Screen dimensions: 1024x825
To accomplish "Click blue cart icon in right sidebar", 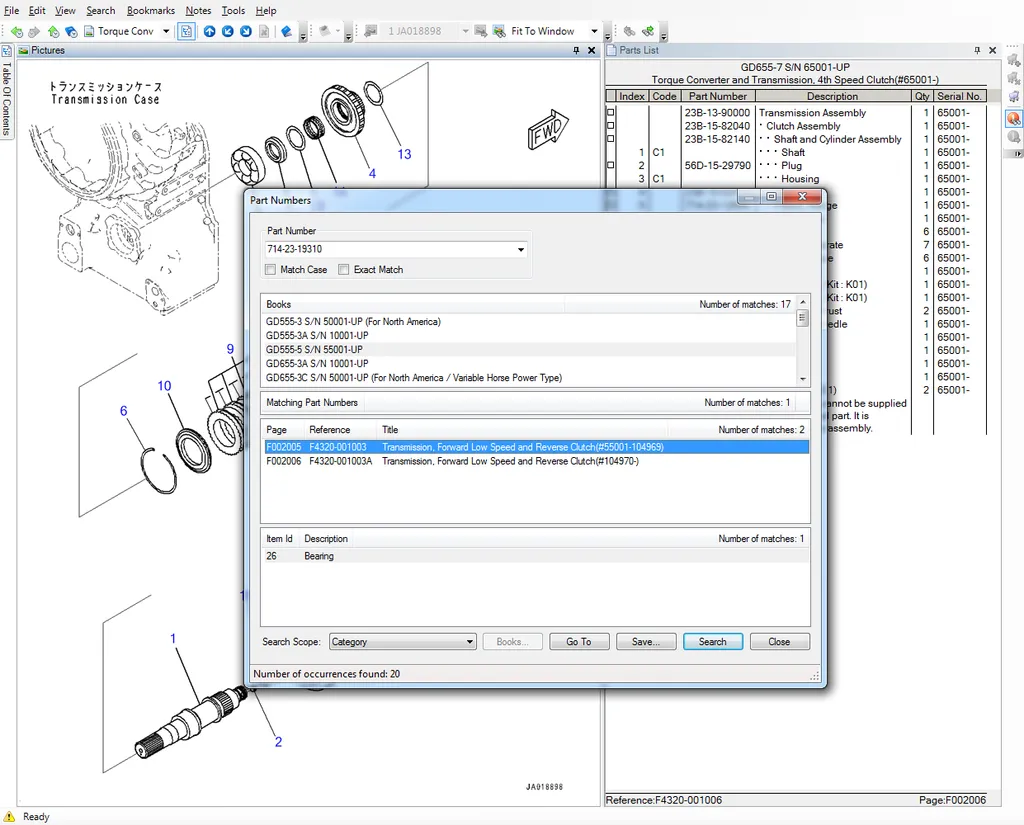I will pos(1014,97).
